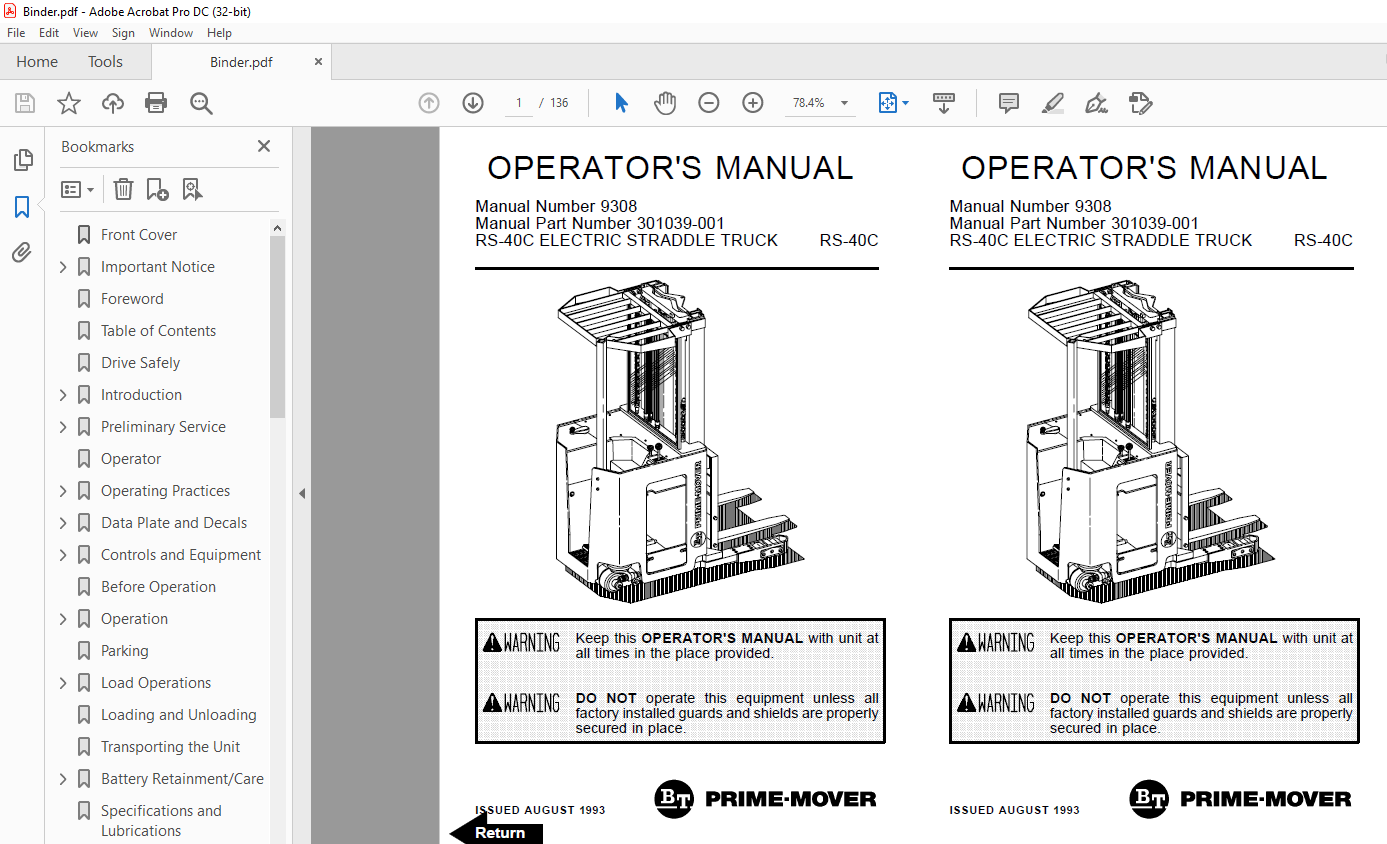Open the bookmark options dropdown menu
Image resolution: width=1387 pixels, height=844 pixels.
click(77, 189)
